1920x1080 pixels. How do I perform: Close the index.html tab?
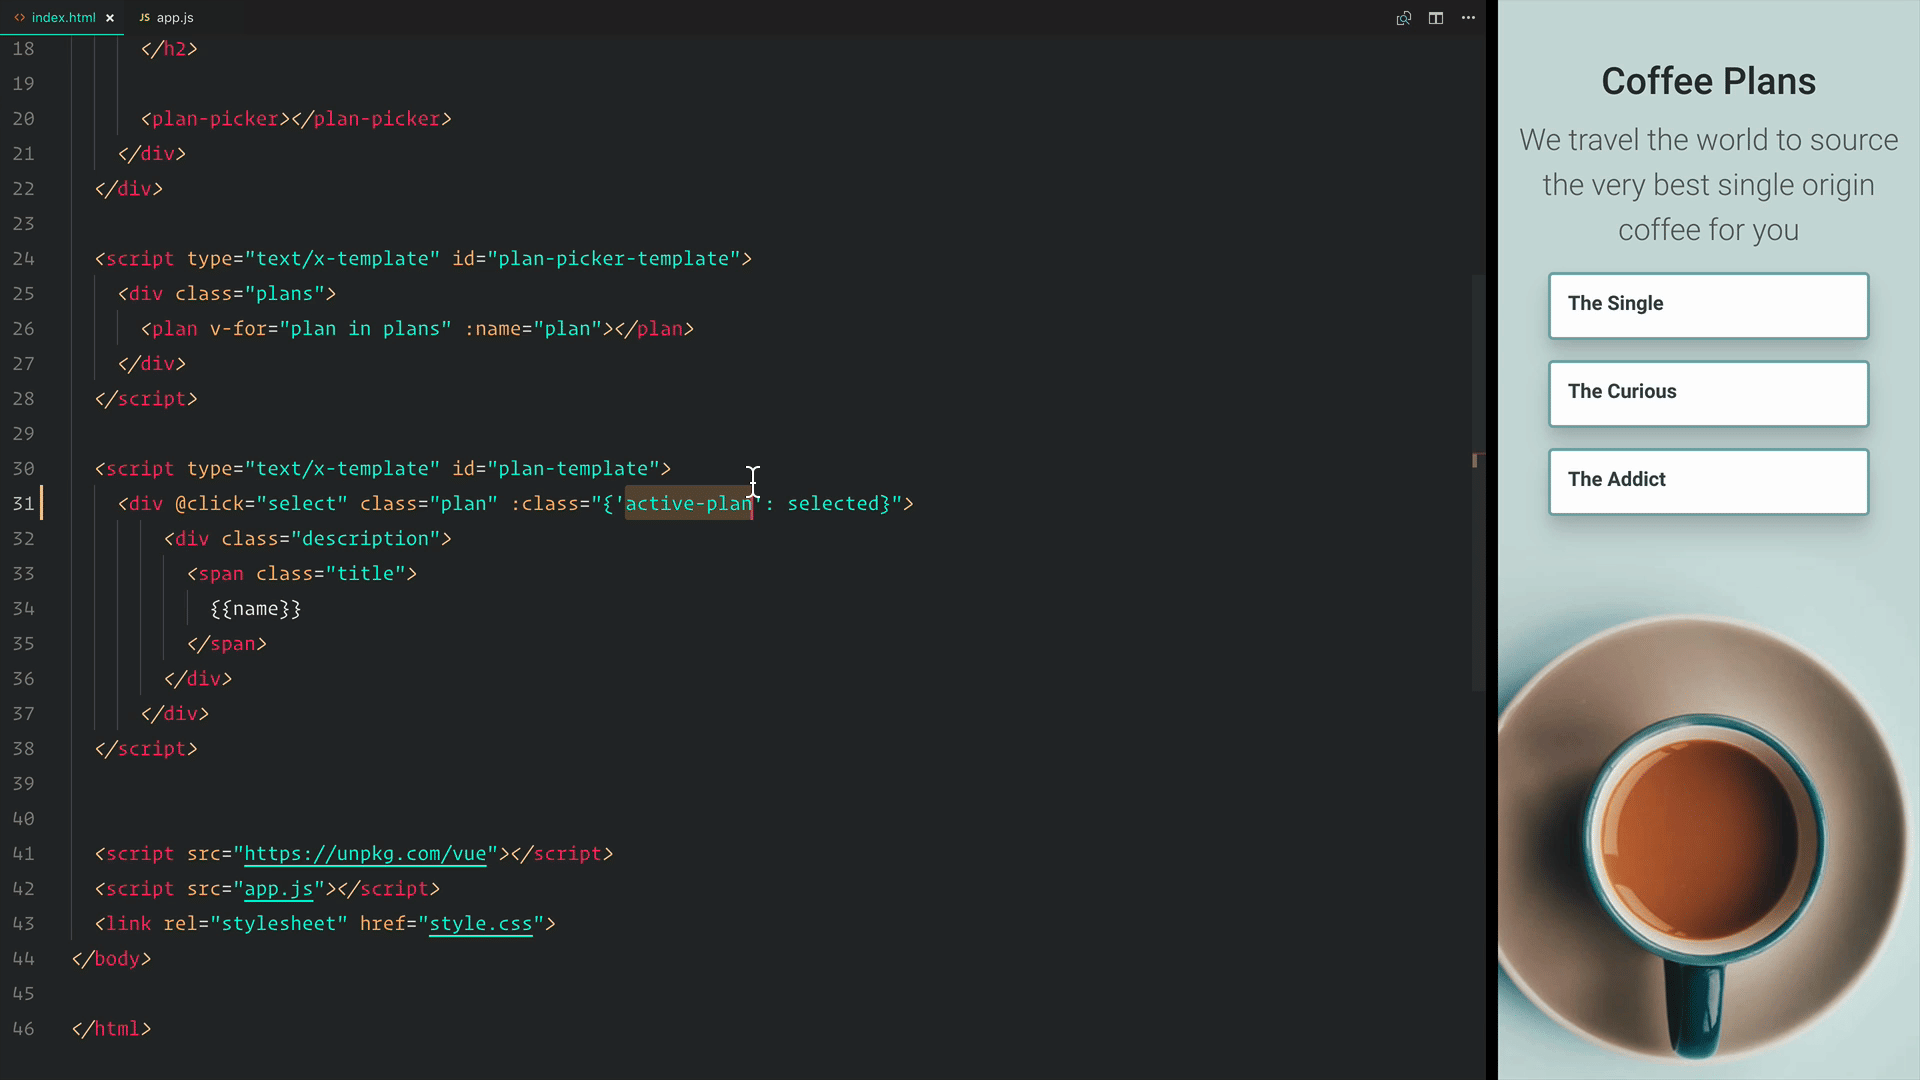click(110, 18)
